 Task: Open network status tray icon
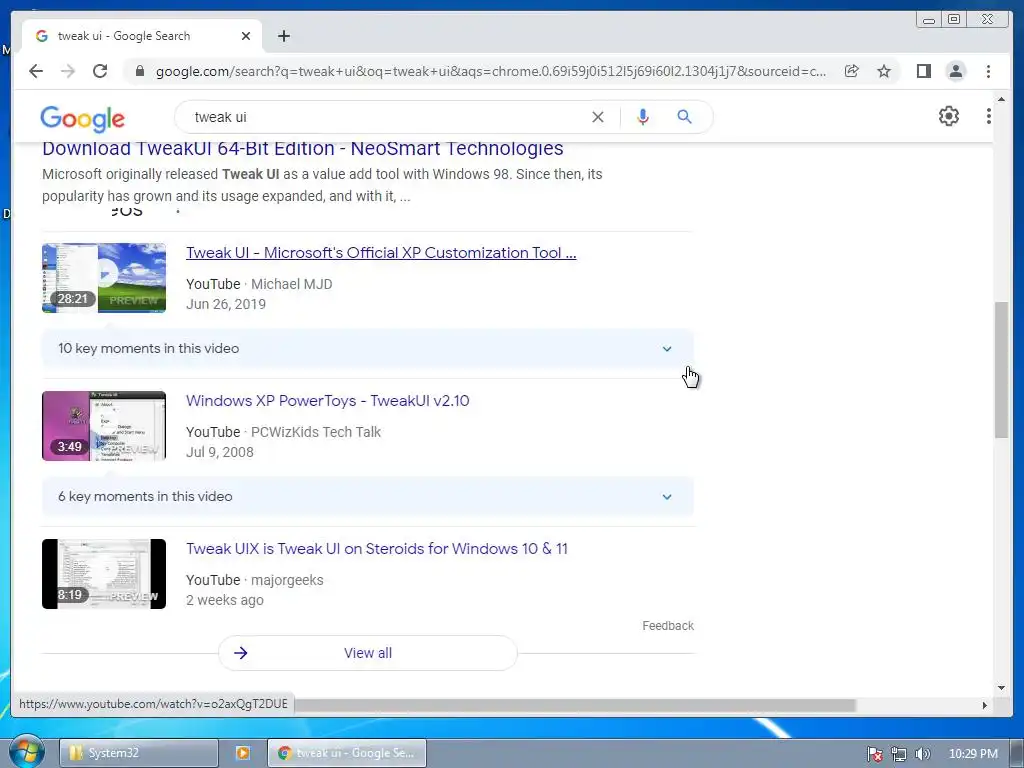coord(899,754)
